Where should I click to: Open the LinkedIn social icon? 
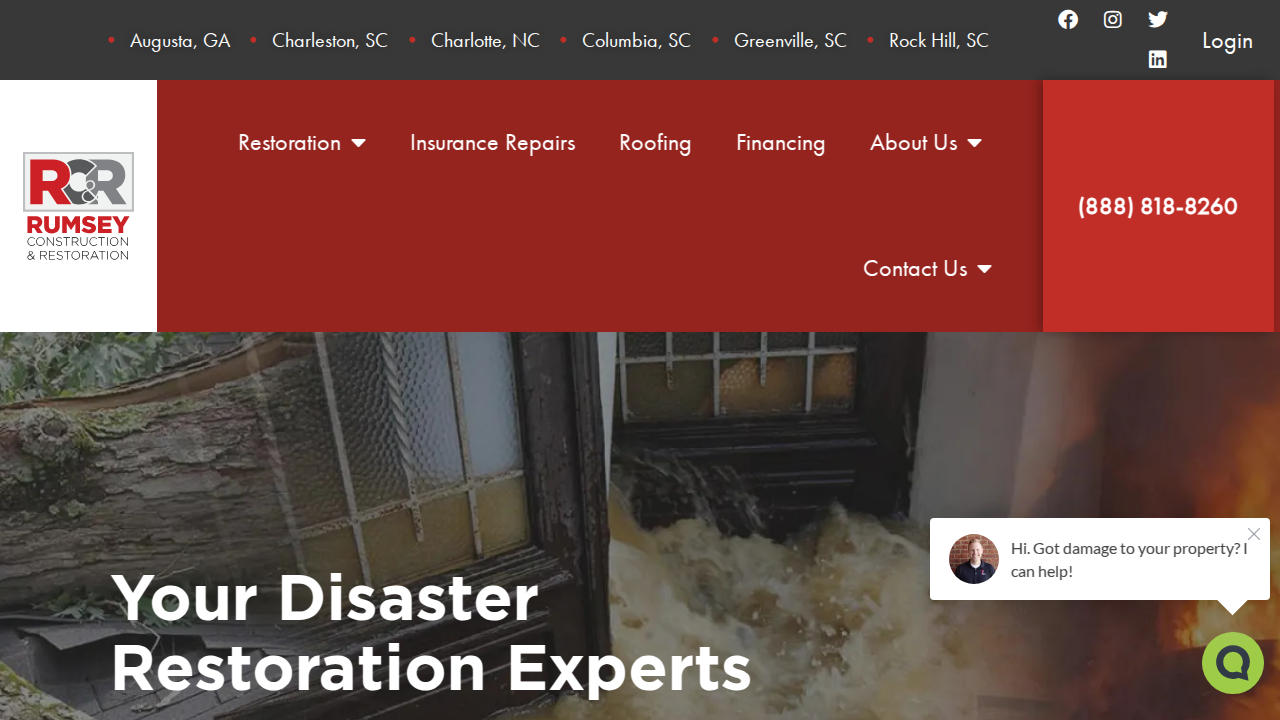(1158, 60)
